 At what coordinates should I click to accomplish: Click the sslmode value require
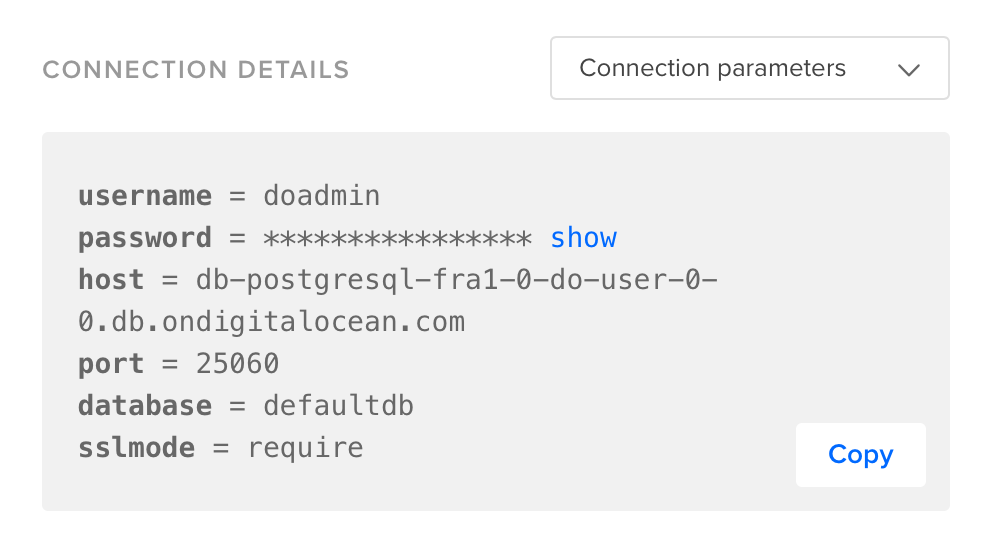[x=306, y=448]
